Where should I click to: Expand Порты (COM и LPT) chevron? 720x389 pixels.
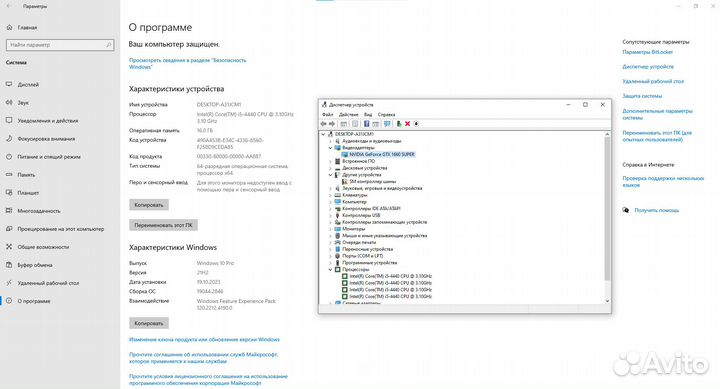coord(330,256)
